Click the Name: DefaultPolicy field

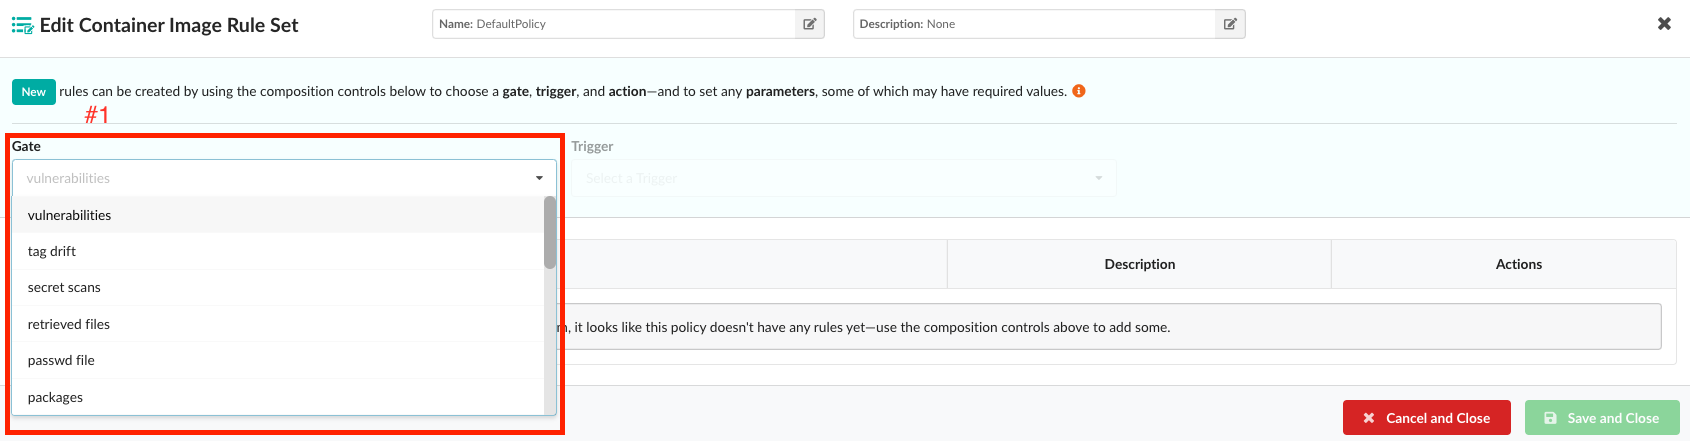pyautogui.click(x=614, y=24)
